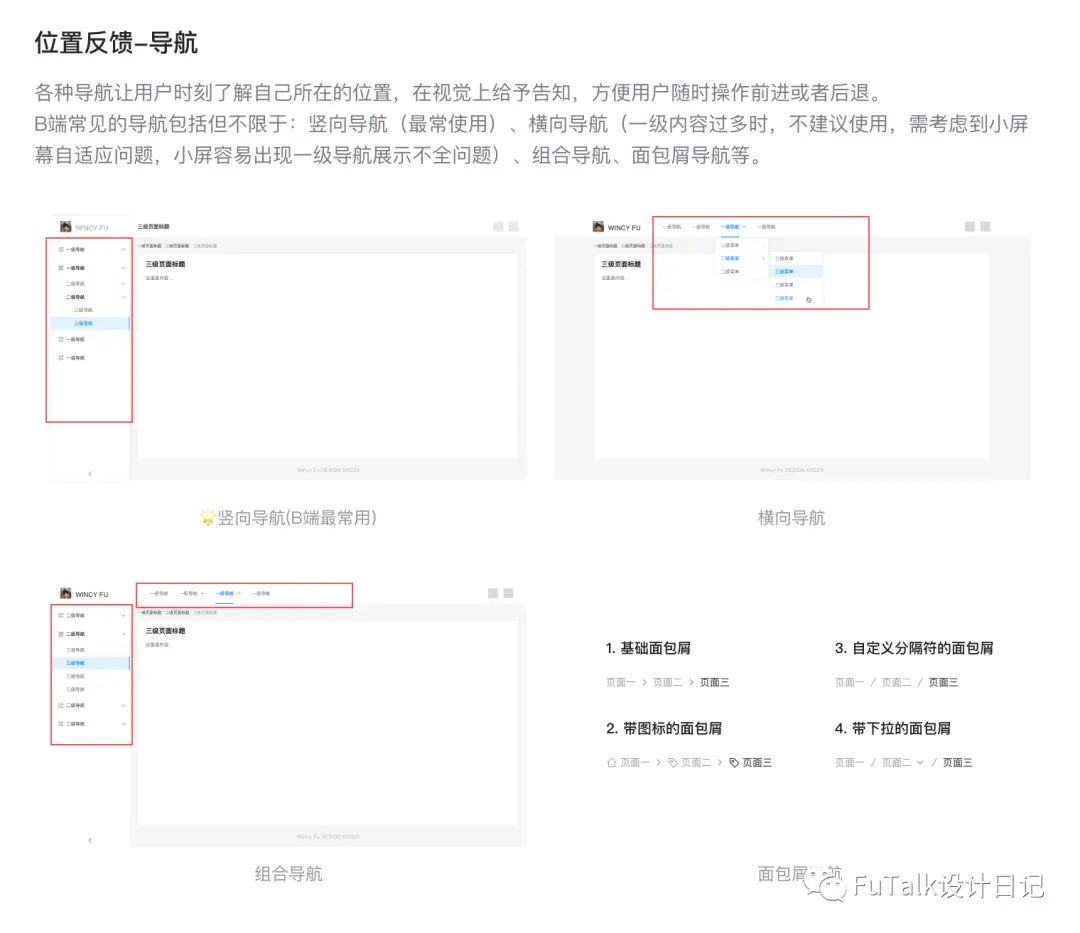Click the 位置反馈-导航 page title
Image resolution: width=1080 pixels, height=933 pixels.
(116, 43)
